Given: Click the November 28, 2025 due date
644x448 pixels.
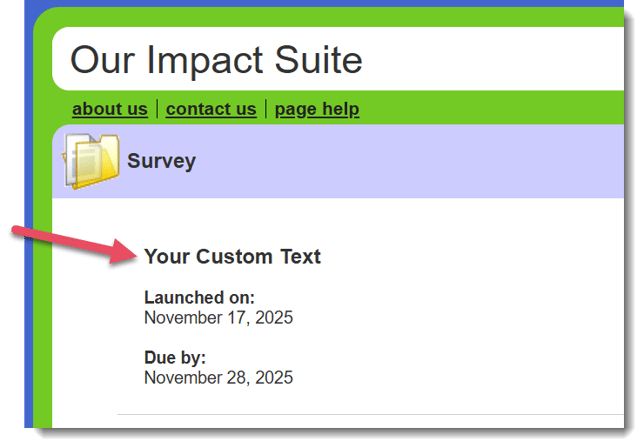Looking at the screenshot, I should pos(218,377).
